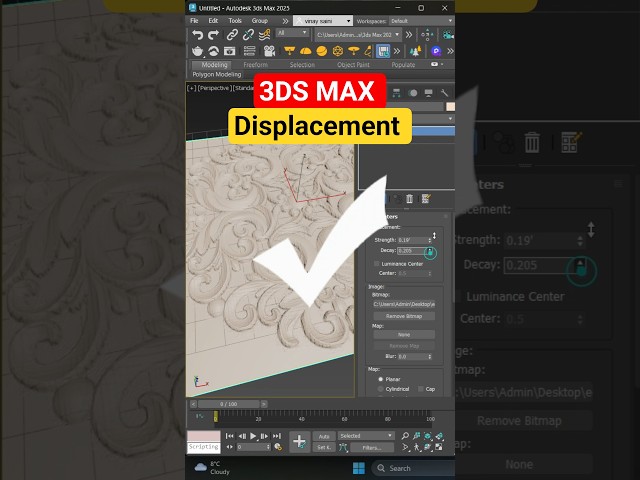
Task: Click the Configure Modifier Sets icon
Action: point(426,199)
